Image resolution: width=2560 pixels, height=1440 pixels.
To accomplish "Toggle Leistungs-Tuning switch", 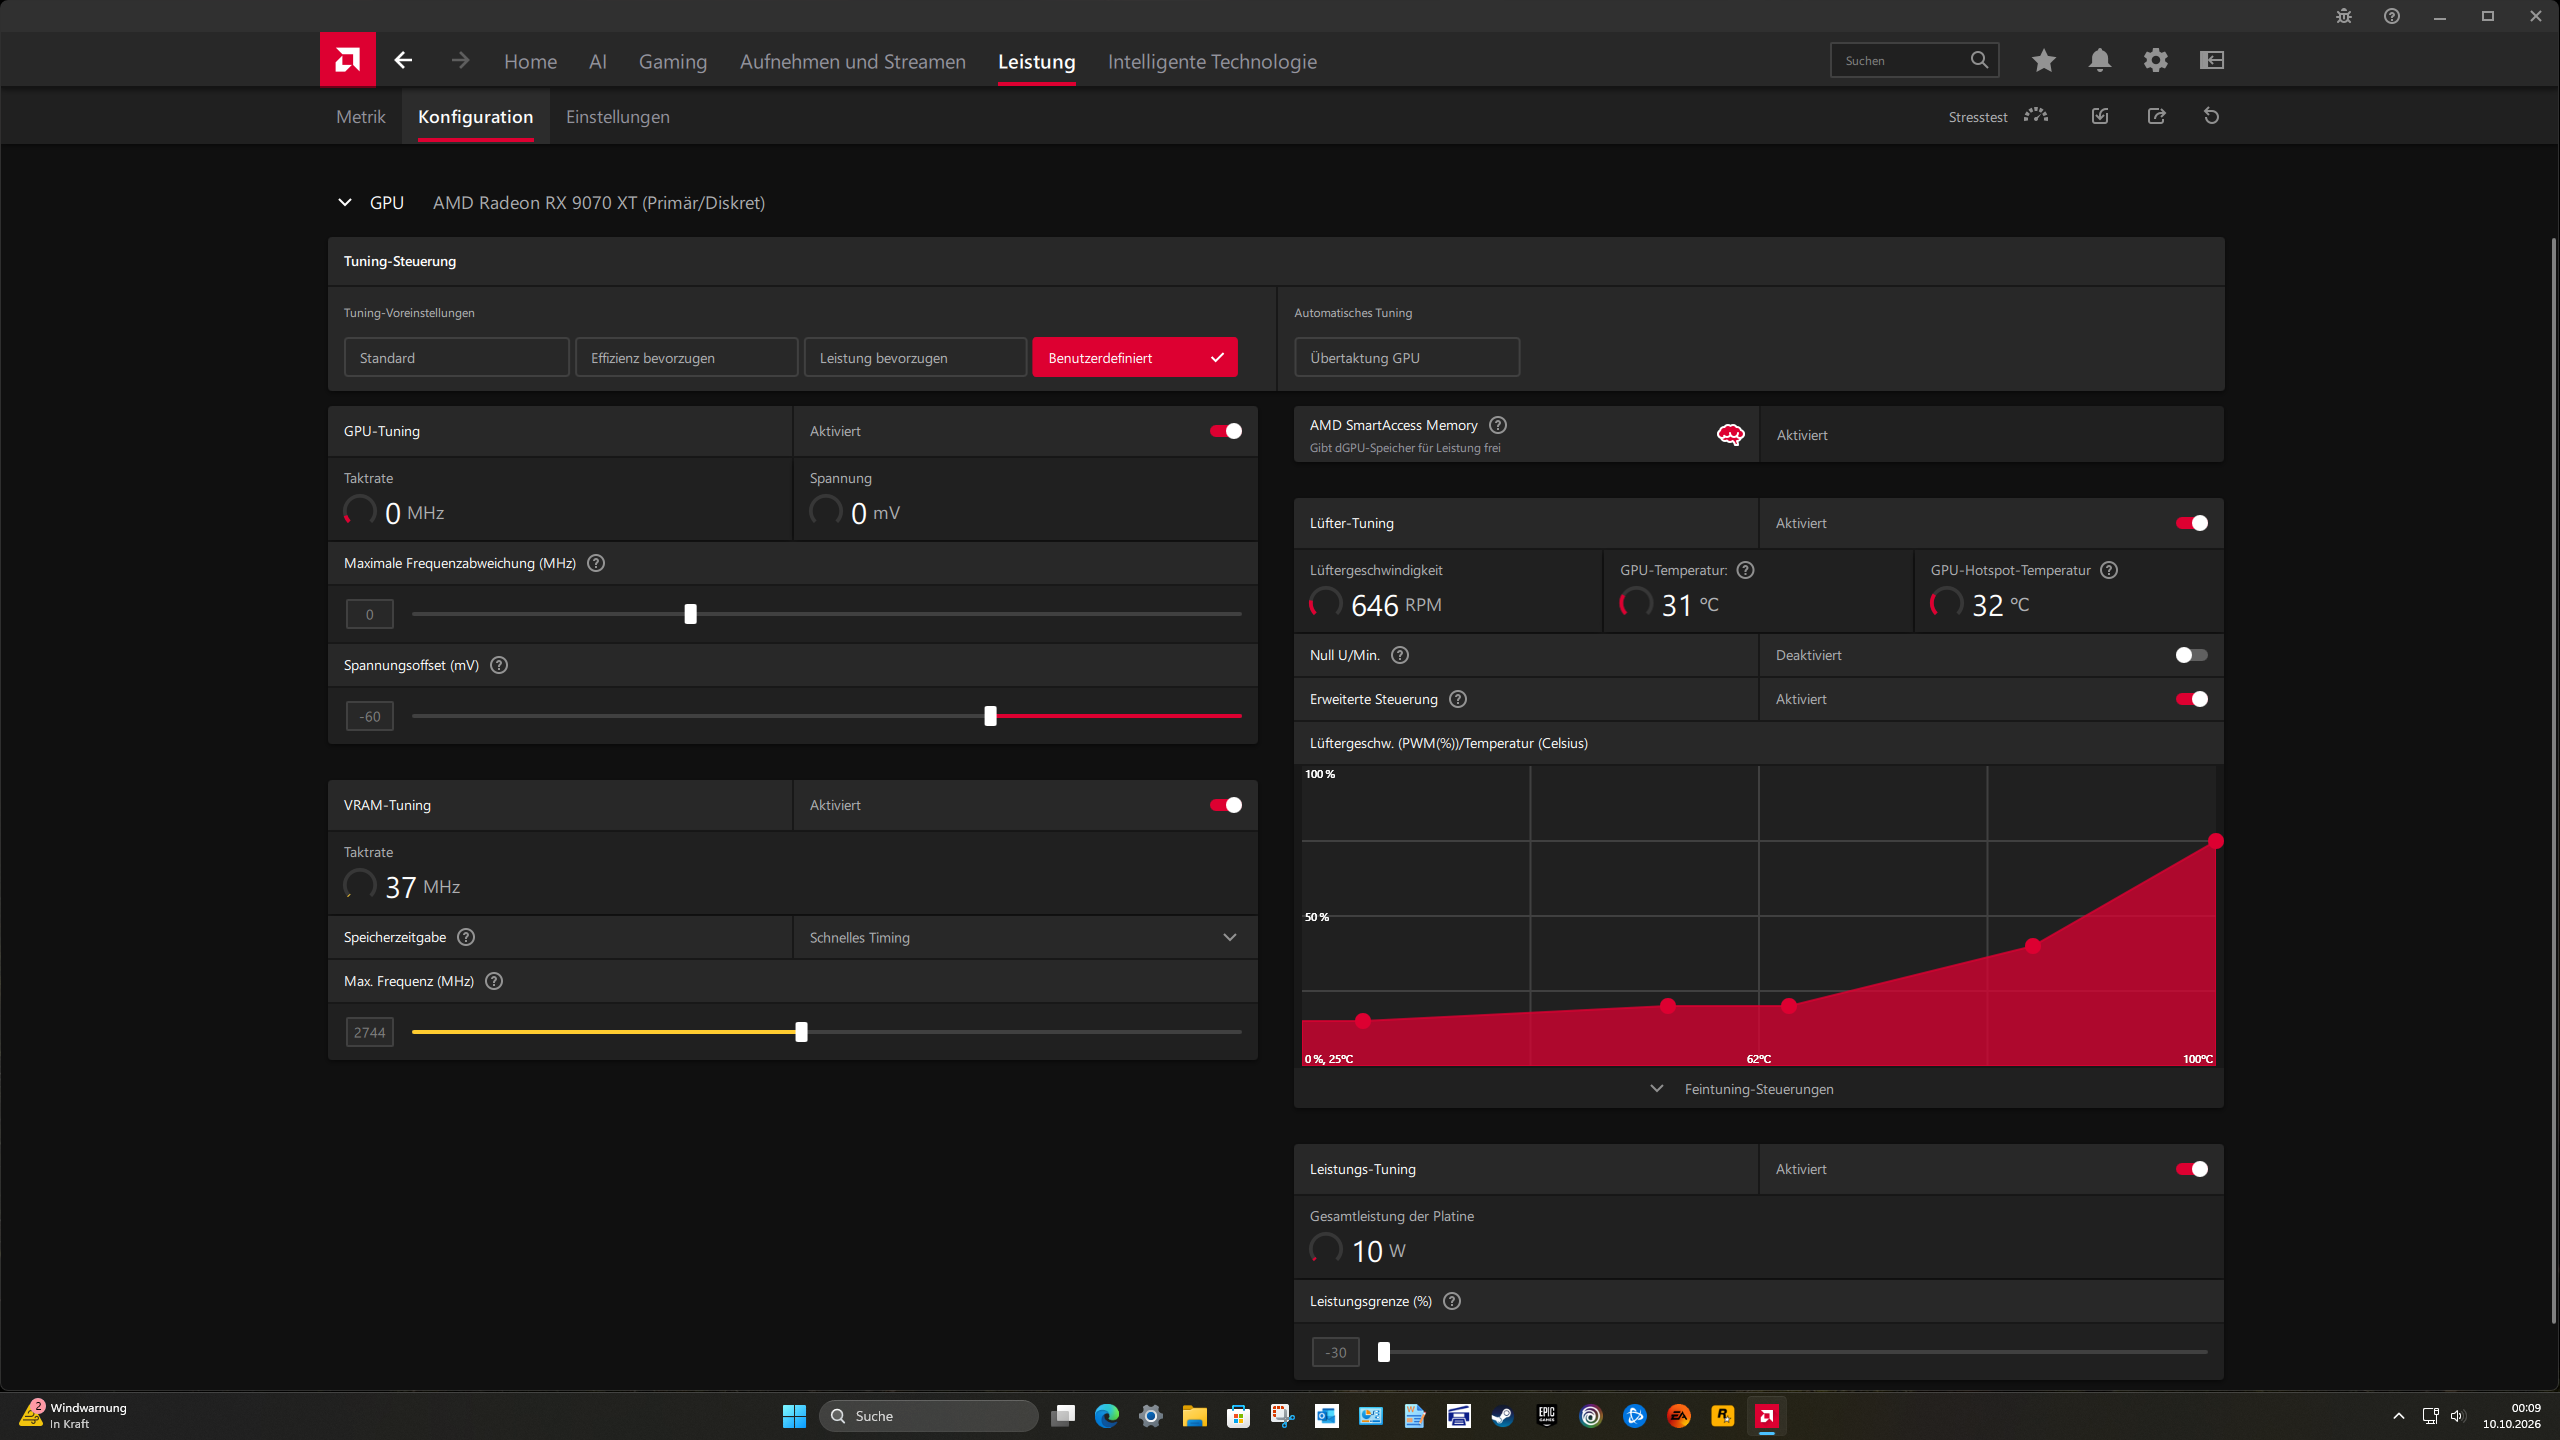I will [2192, 1169].
